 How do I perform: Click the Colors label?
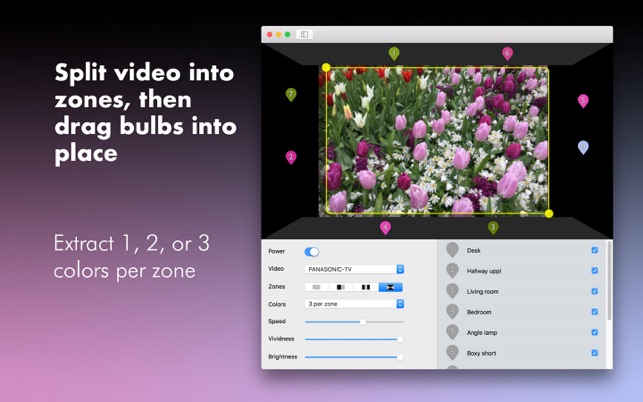[277, 304]
